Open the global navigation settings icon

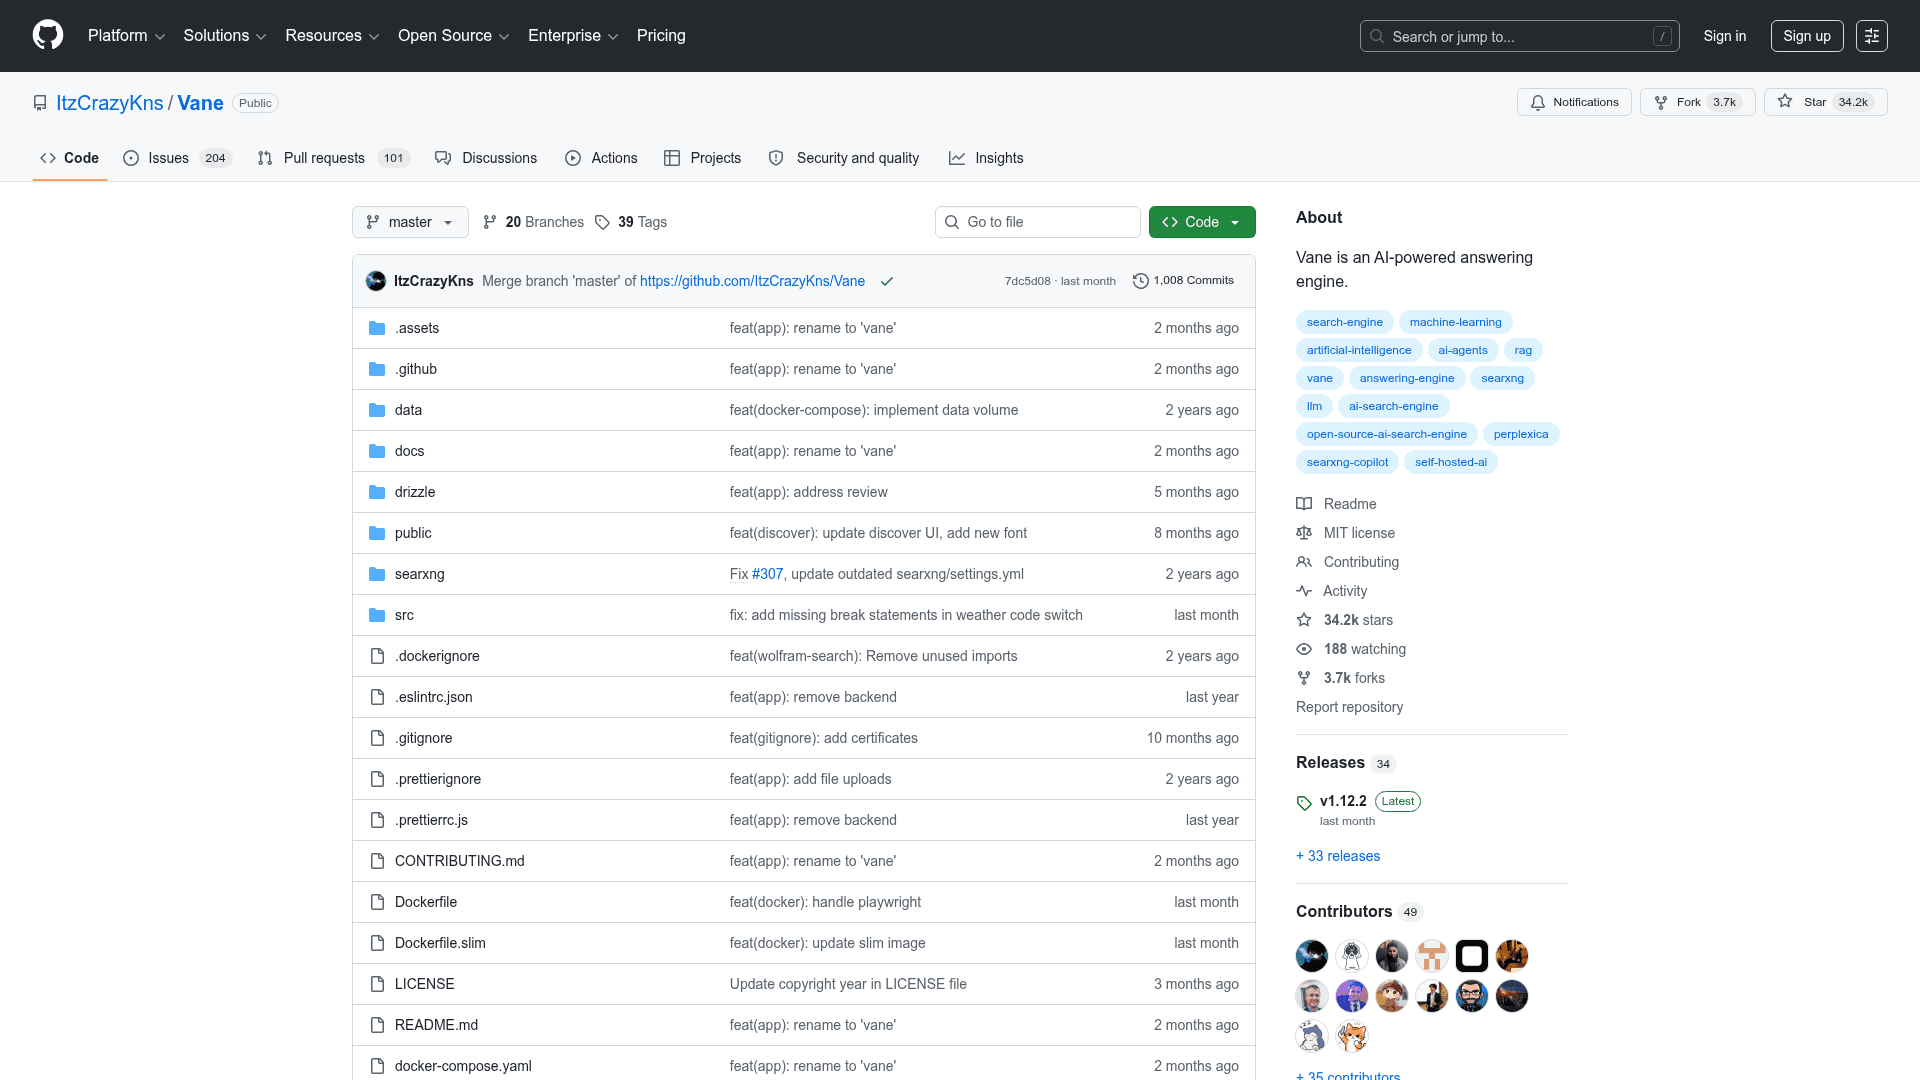(x=1871, y=36)
